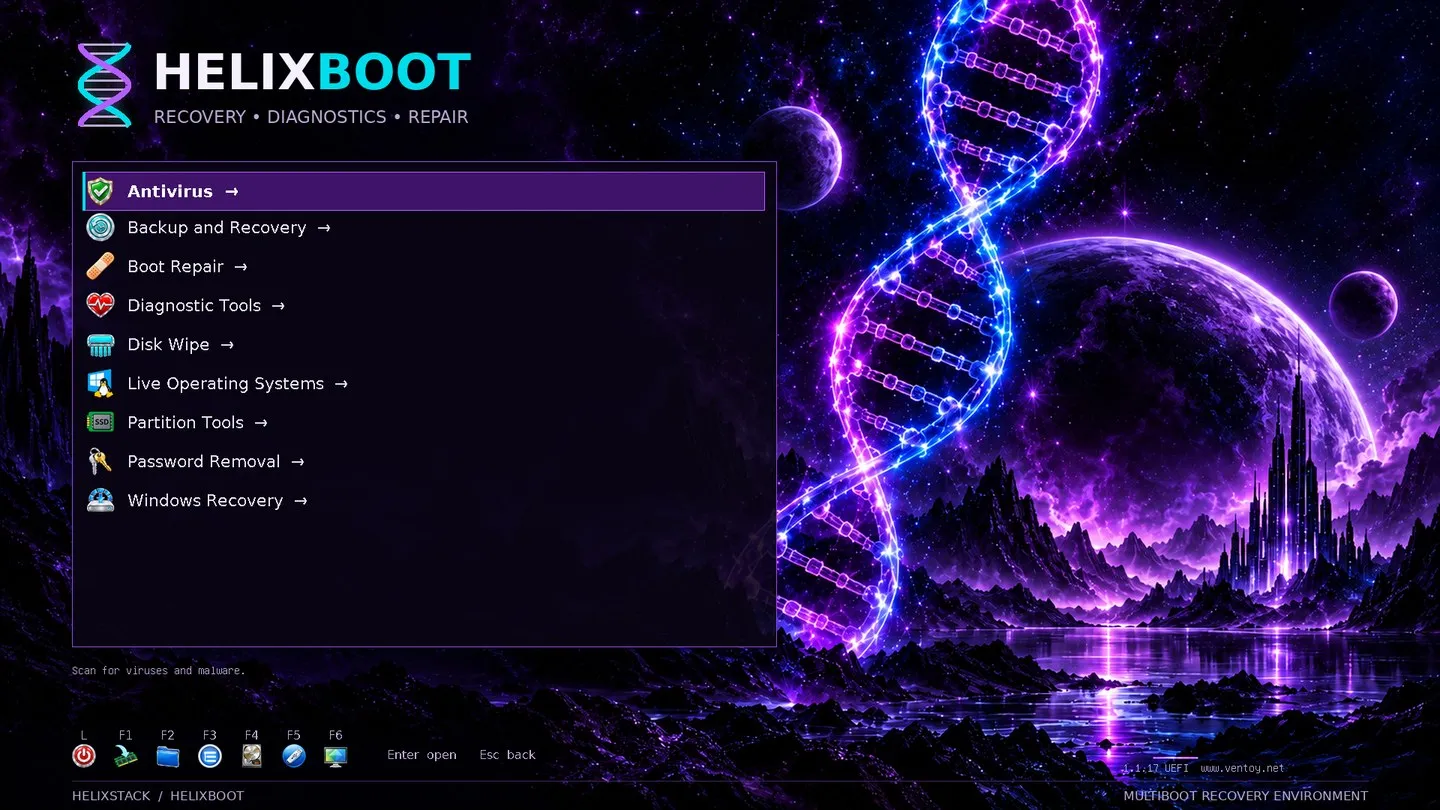
Task: Expand the Windows Recovery submenu arrow
Action: click(x=301, y=501)
